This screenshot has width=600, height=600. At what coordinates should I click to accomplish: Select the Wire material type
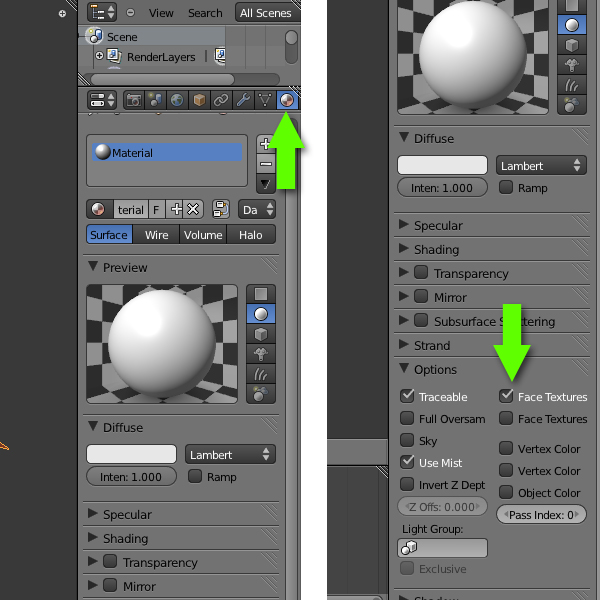point(157,235)
